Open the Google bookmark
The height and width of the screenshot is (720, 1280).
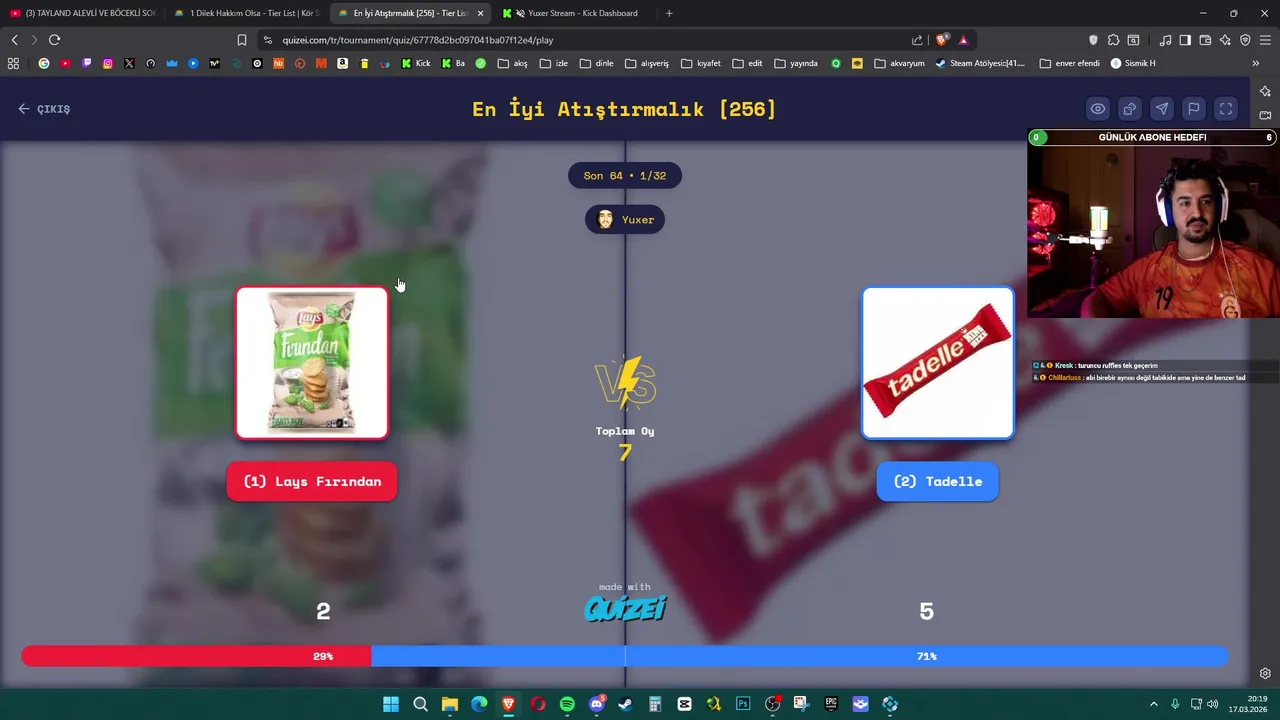click(x=44, y=63)
